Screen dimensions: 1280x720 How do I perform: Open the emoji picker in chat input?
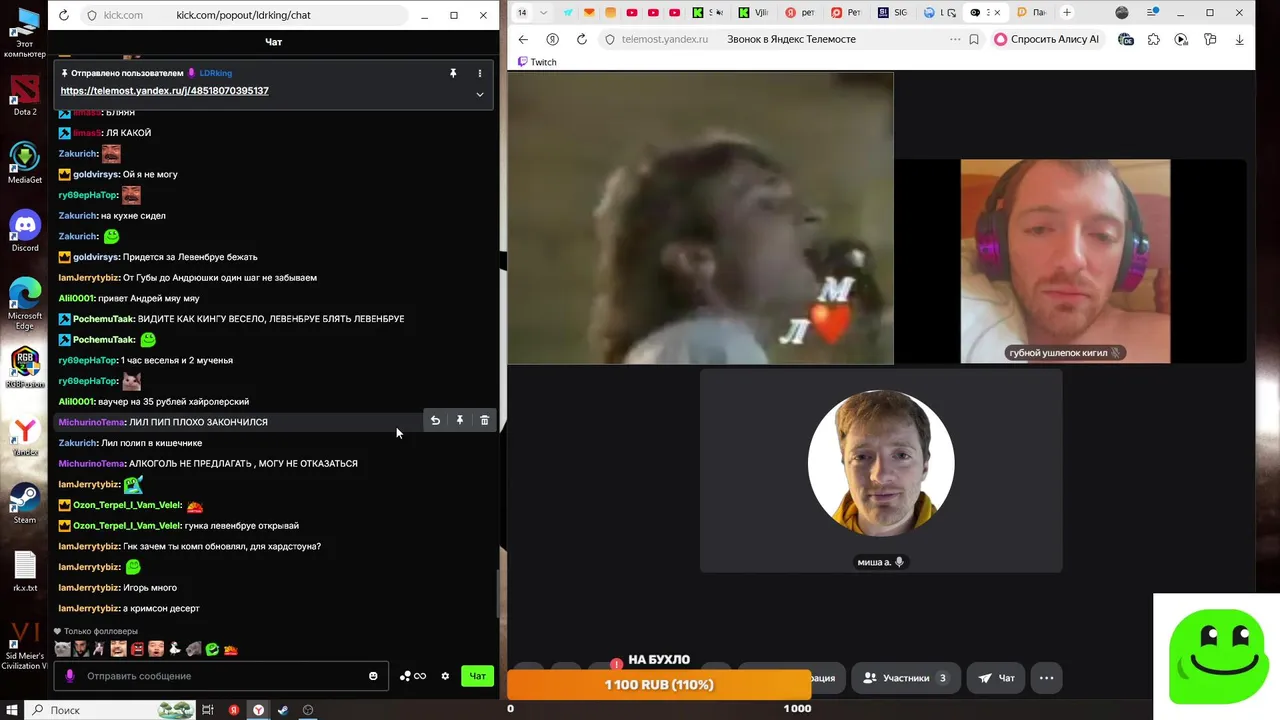click(373, 676)
